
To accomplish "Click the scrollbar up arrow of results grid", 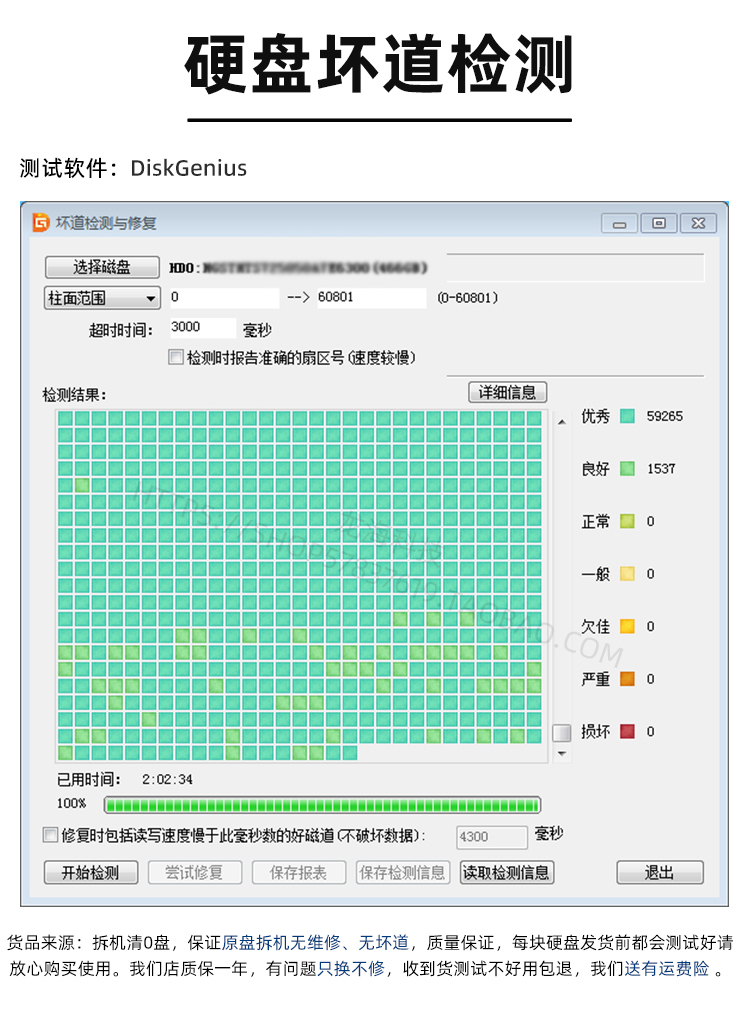I will click(562, 422).
